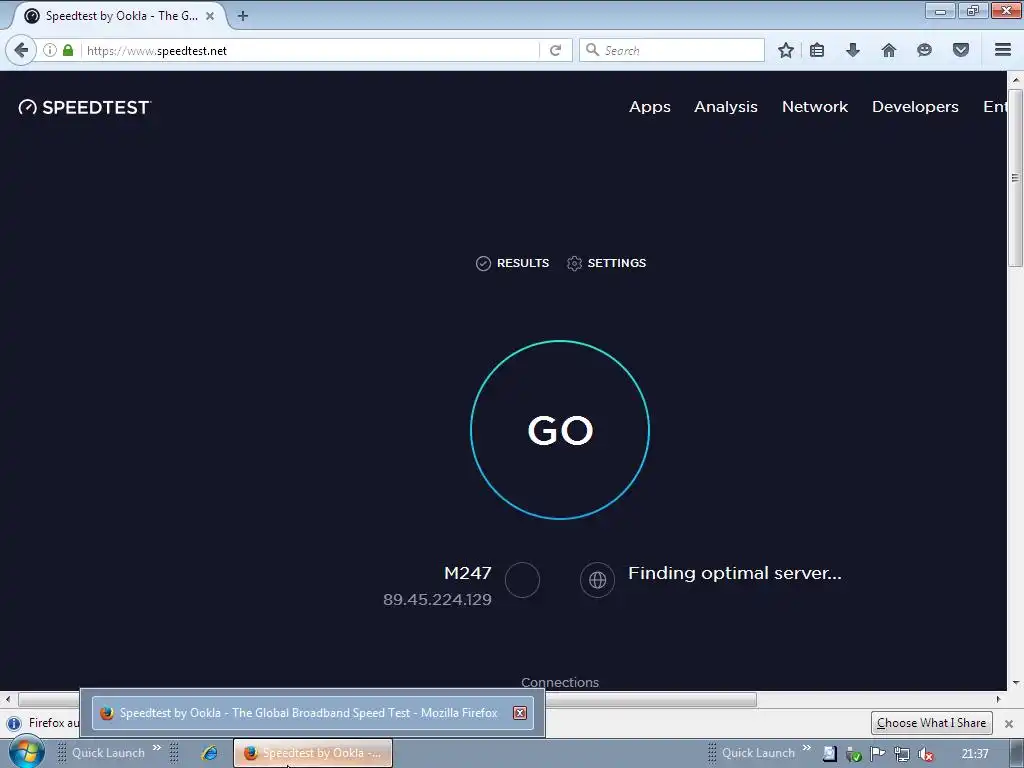Open Analysis navigation menu

(726, 107)
